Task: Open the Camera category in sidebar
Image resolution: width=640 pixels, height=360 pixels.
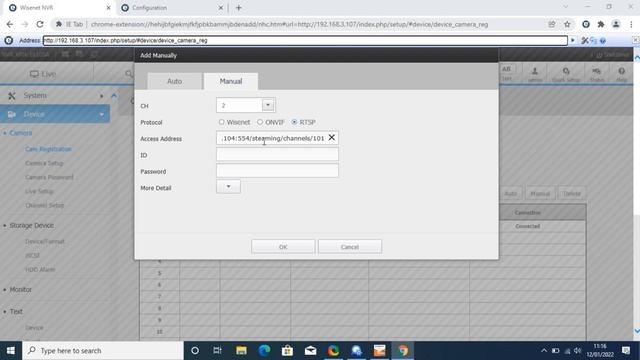Action: 20,133
